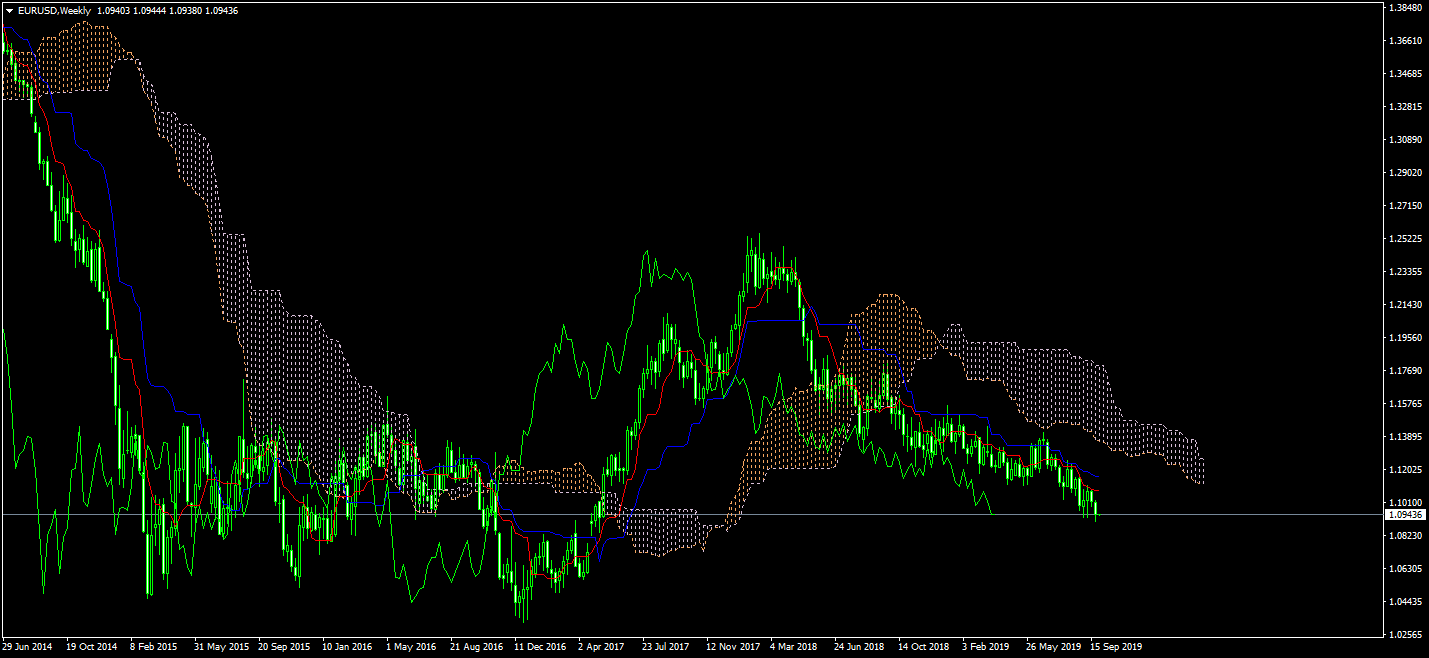Select the 1.13895 price axis label

(x=1404, y=437)
